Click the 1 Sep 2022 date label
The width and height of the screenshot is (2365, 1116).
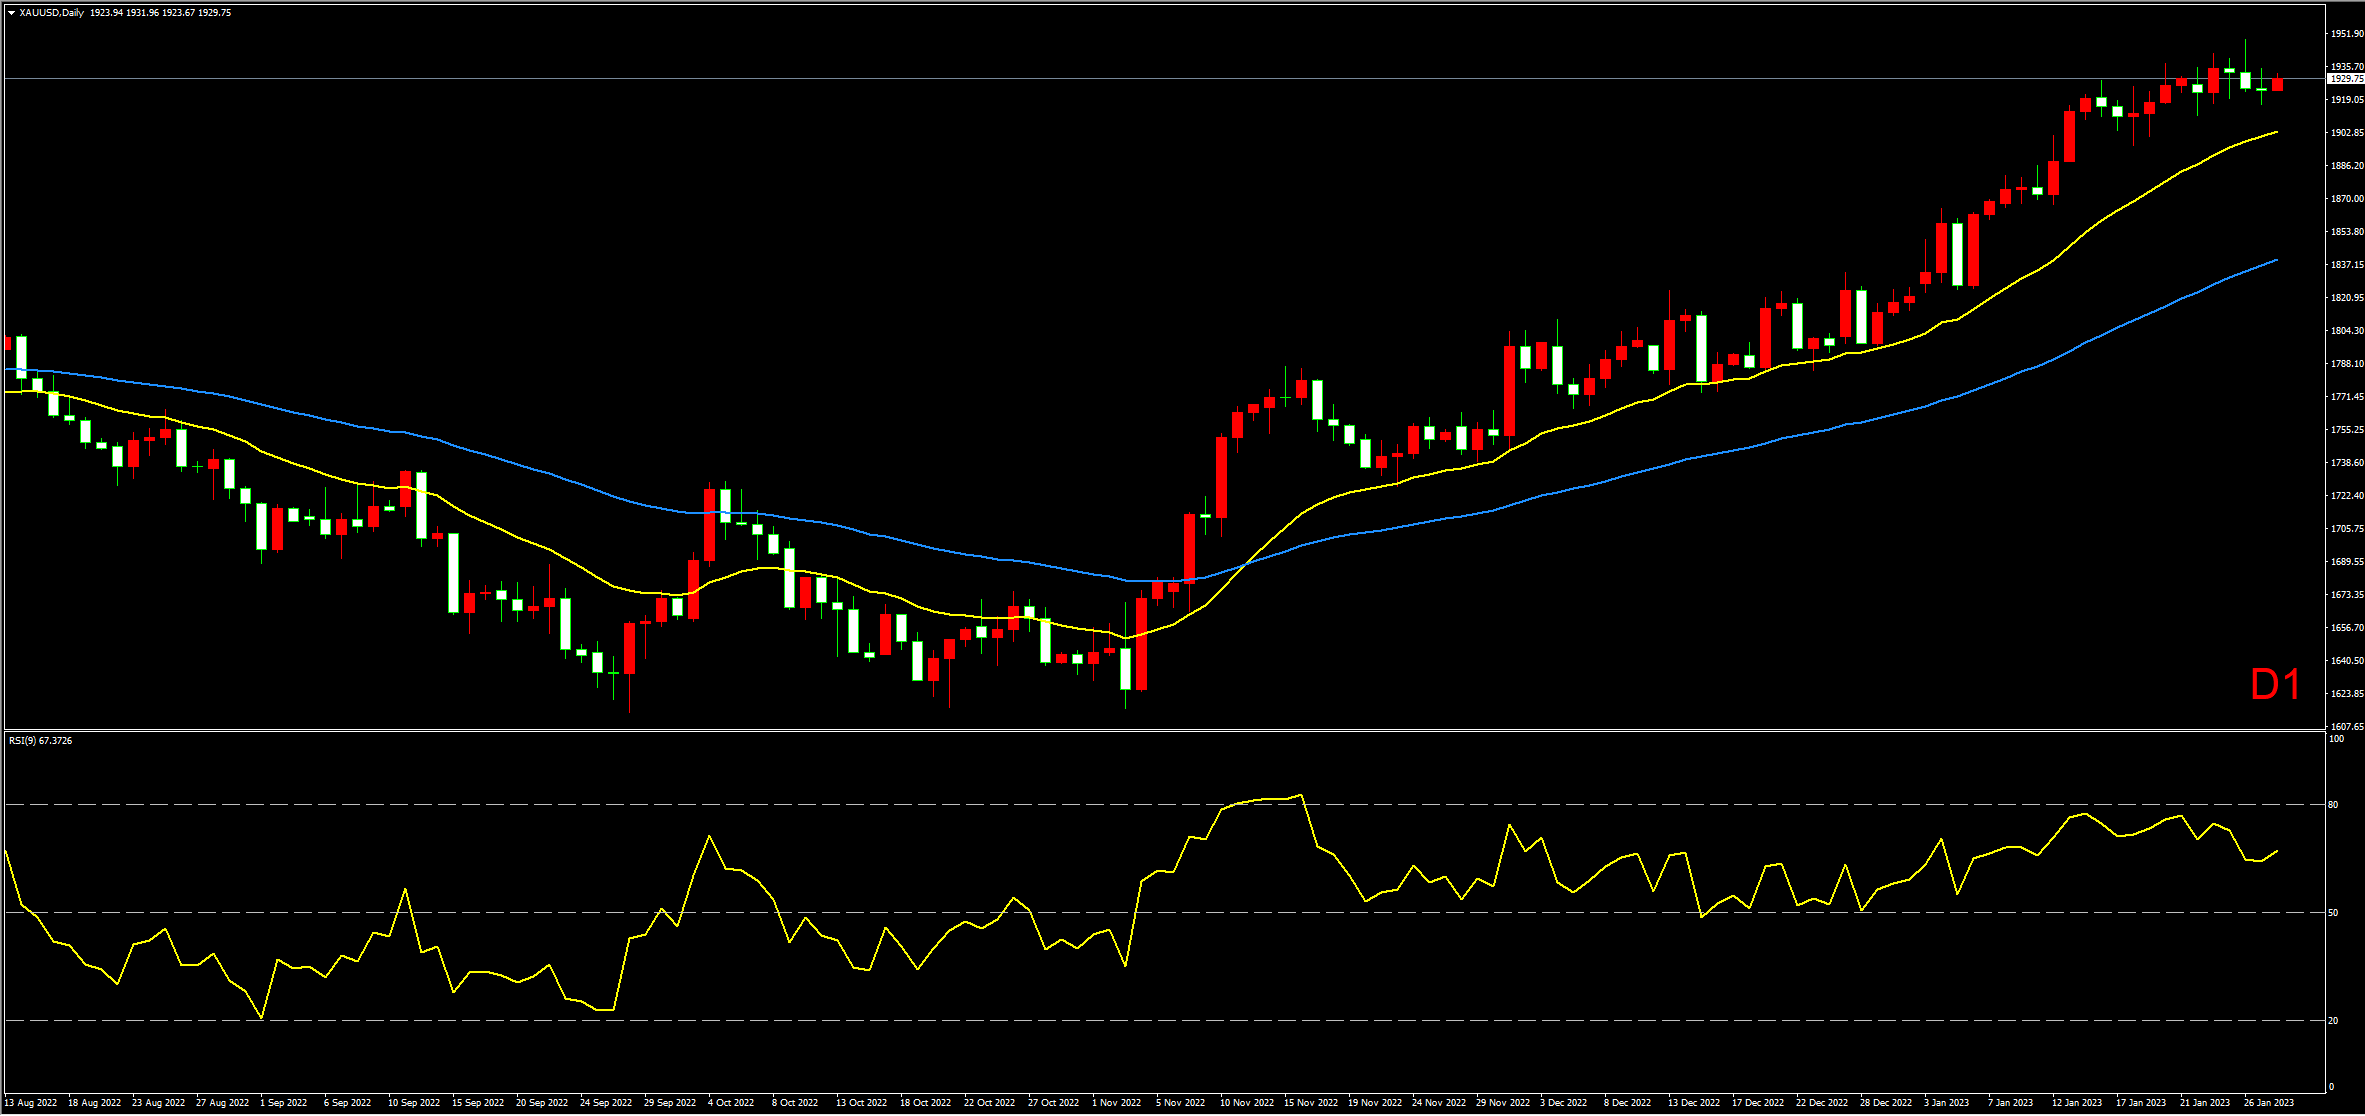click(284, 1103)
